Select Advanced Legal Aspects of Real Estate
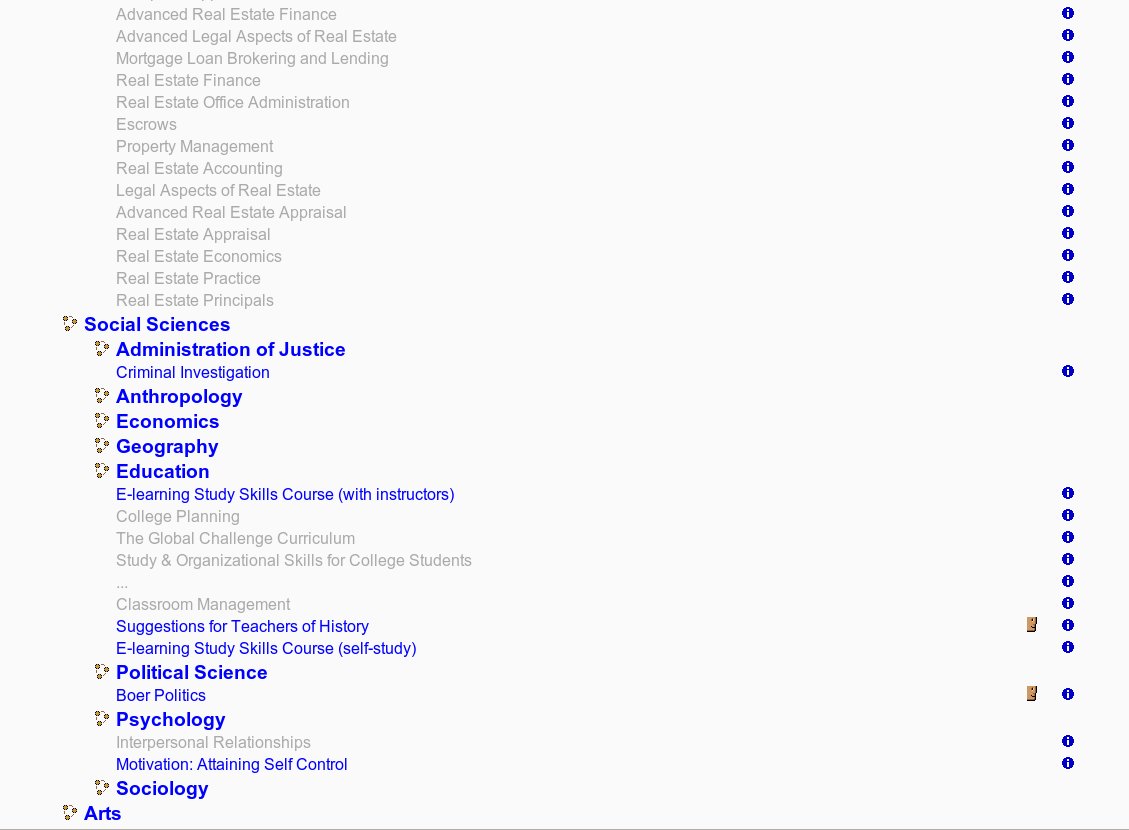 [x=256, y=37]
